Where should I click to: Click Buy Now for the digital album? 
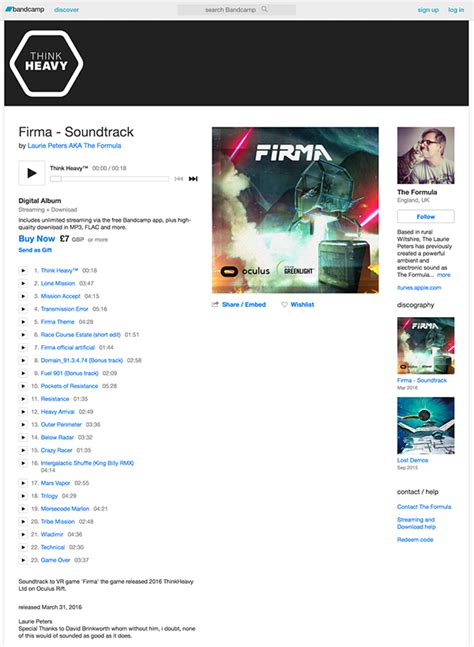click(x=37, y=238)
